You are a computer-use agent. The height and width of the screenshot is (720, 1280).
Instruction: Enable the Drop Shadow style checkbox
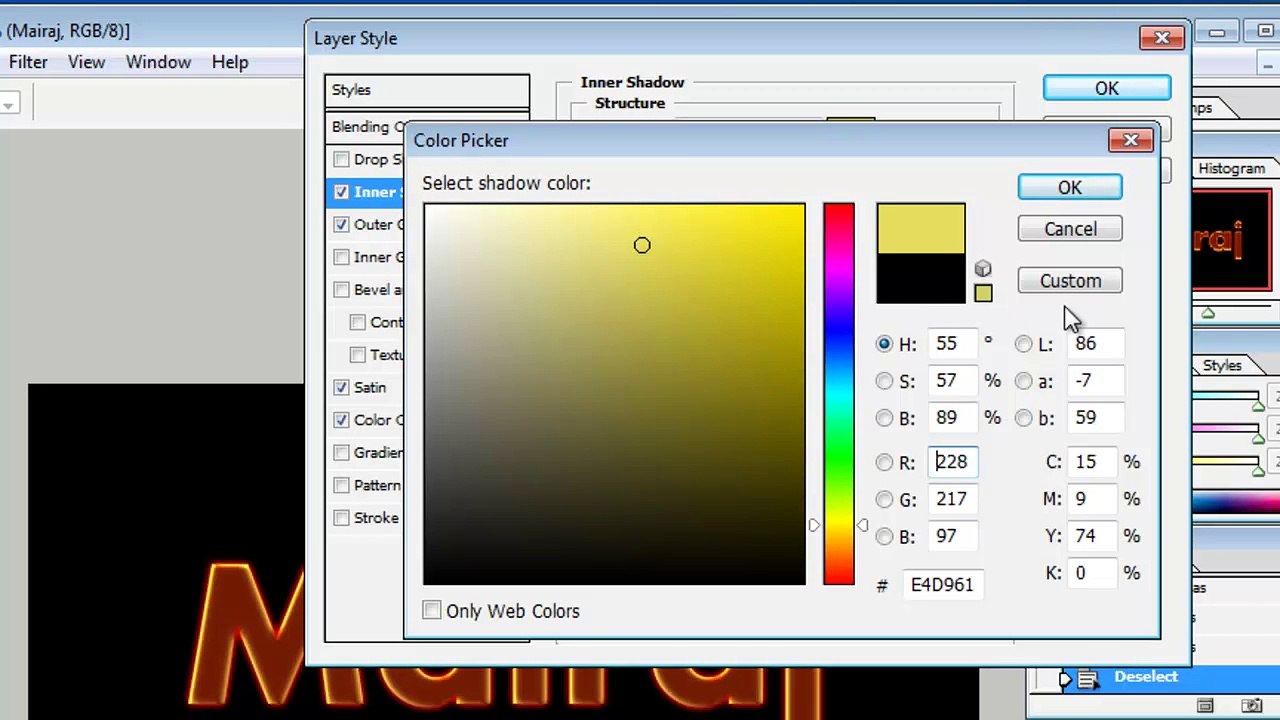coord(342,160)
